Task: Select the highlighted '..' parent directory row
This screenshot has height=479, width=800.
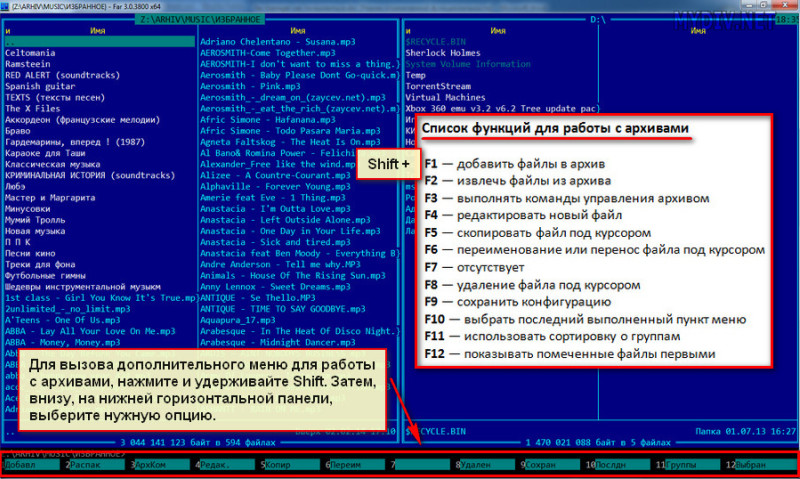Action: (99, 42)
